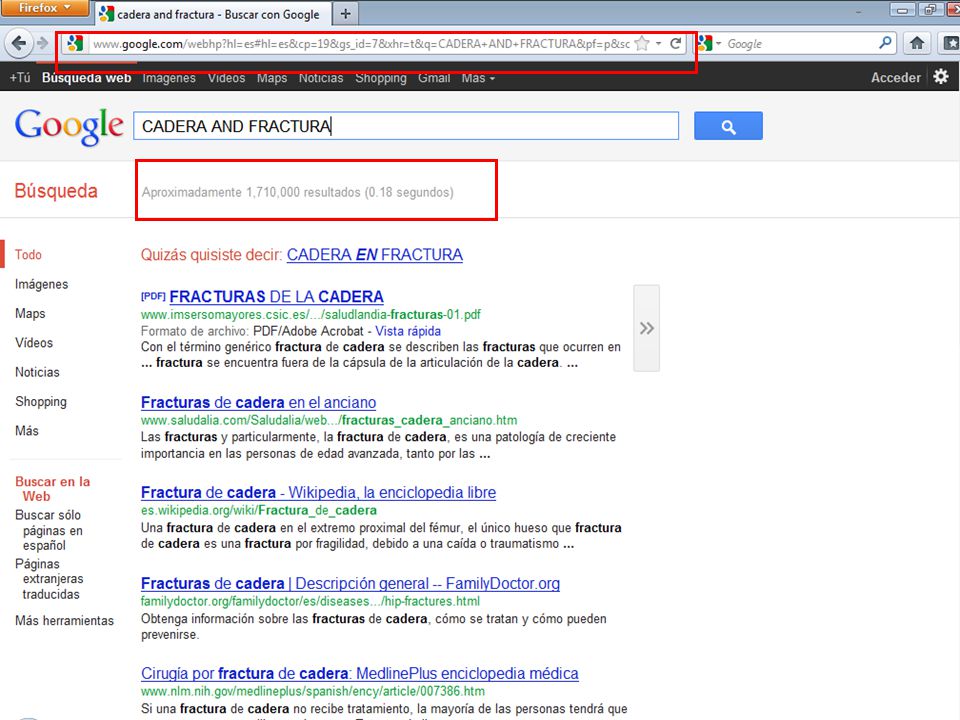Choose Buscar sólo páginas en español

pos(49,530)
